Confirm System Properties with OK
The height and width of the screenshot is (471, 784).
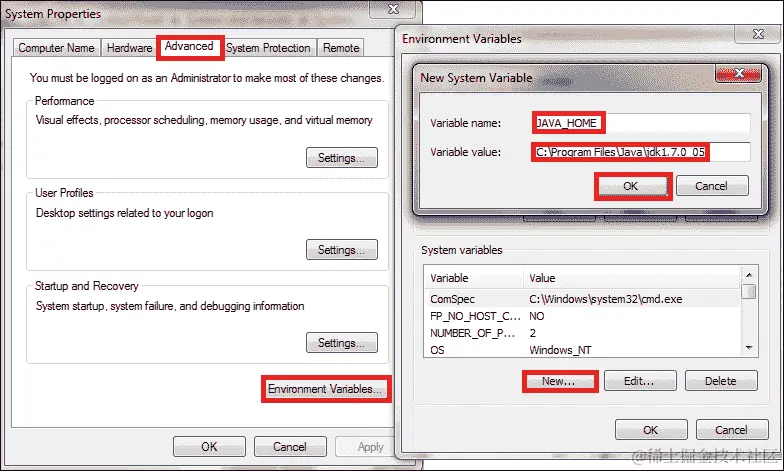(209, 446)
